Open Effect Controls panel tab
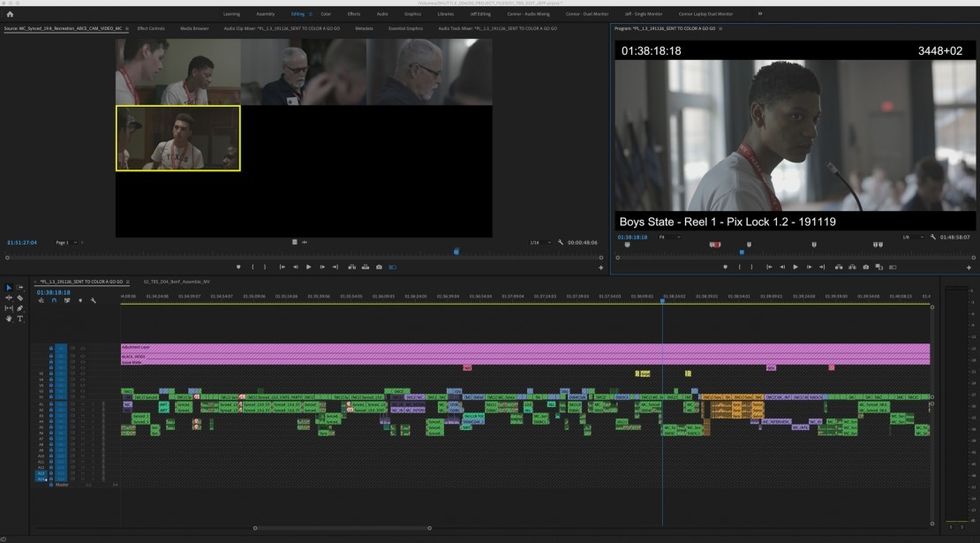 (x=151, y=28)
